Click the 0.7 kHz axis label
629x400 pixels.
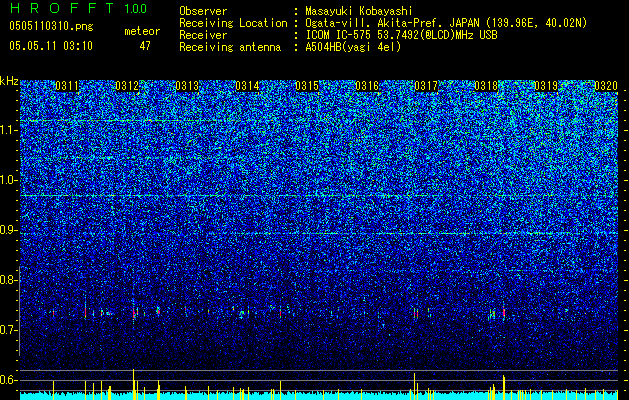[9, 330]
